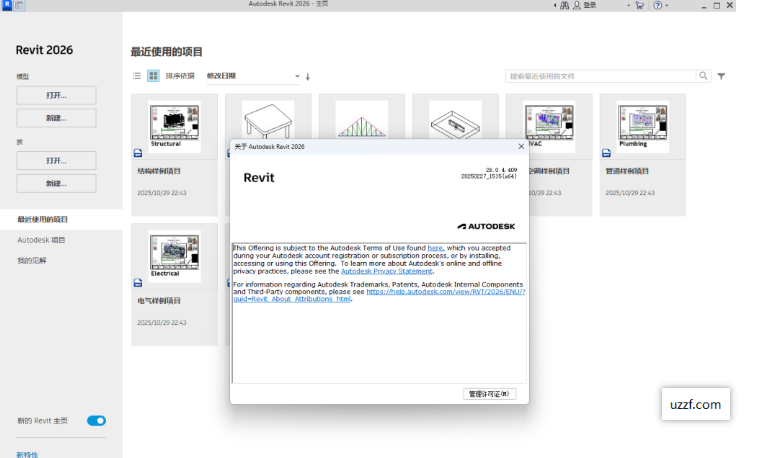The image size is (764, 458).
Task: Open the 修改日期 sort-by dropdown
Action: [253, 76]
